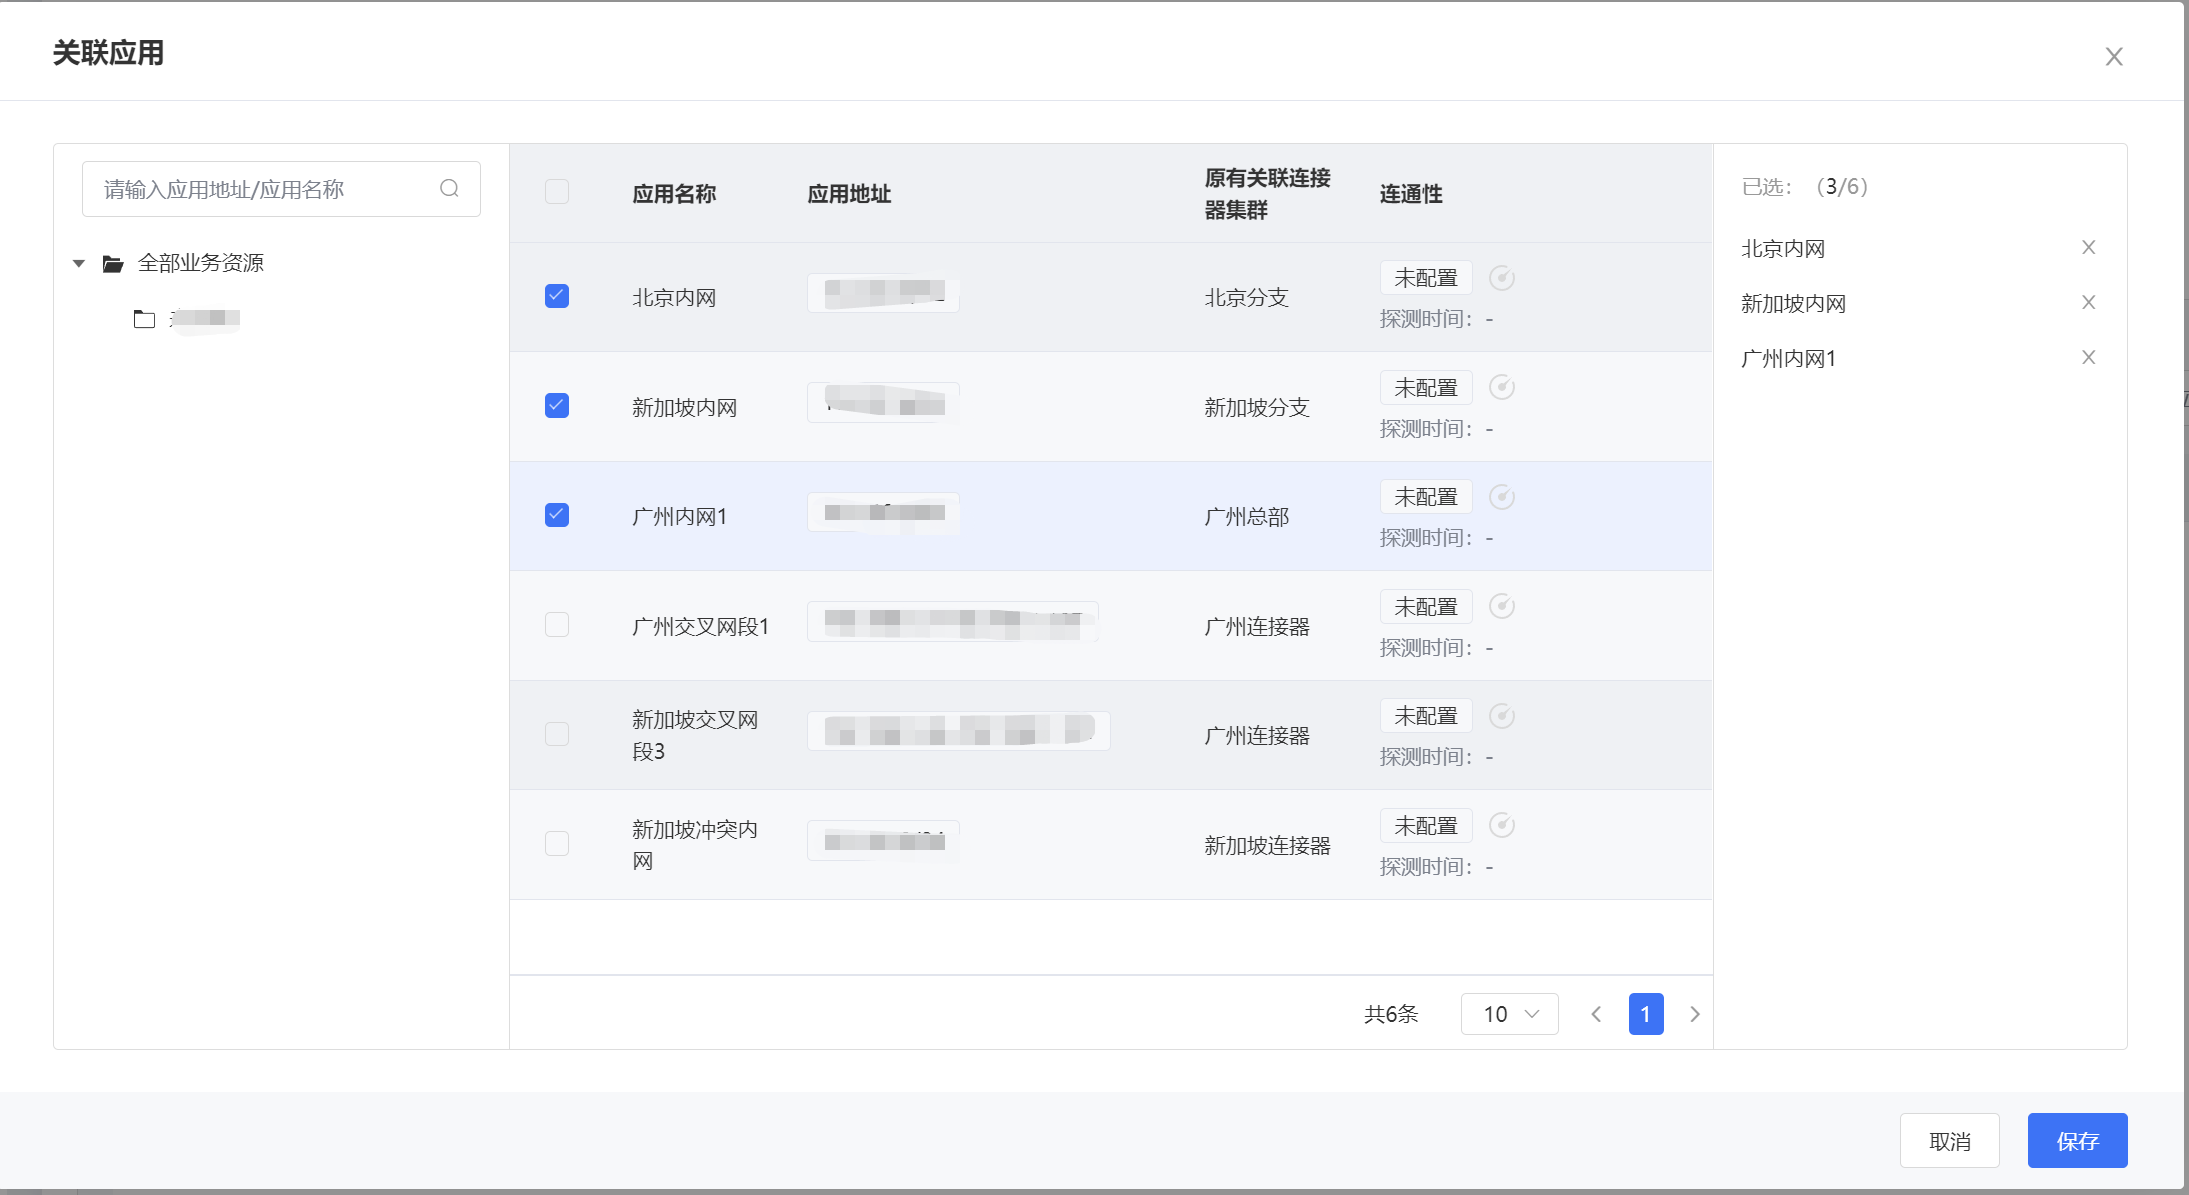This screenshot has width=2189, height=1195.
Task: Run connectivity probe for 广州交叉网段1
Action: click(1501, 606)
